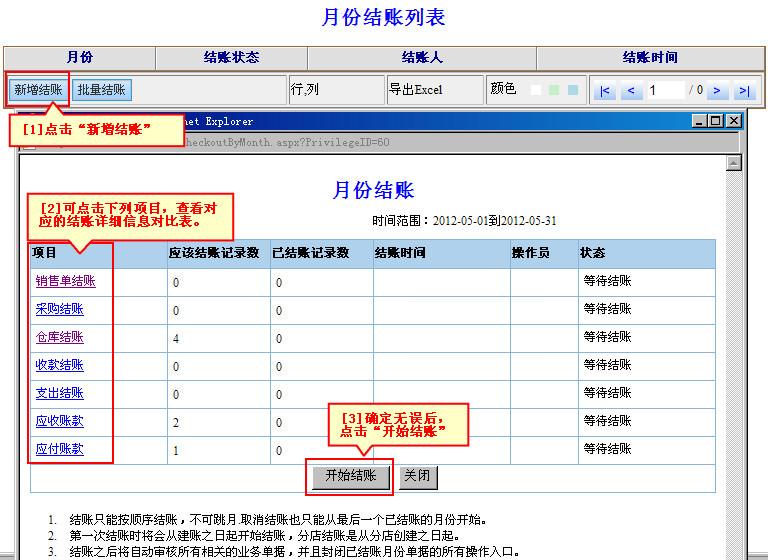Click 导出Excel in the toolbar
The width and height of the screenshot is (768, 560).
tap(415, 90)
